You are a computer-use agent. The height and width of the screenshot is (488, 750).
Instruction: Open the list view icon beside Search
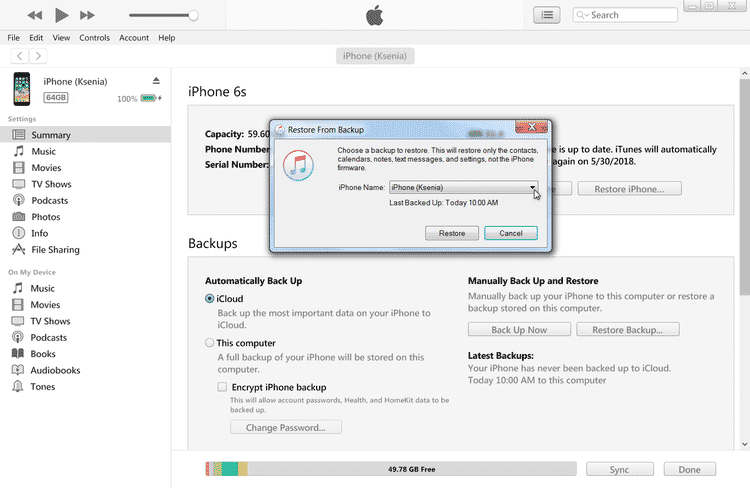pos(547,15)
